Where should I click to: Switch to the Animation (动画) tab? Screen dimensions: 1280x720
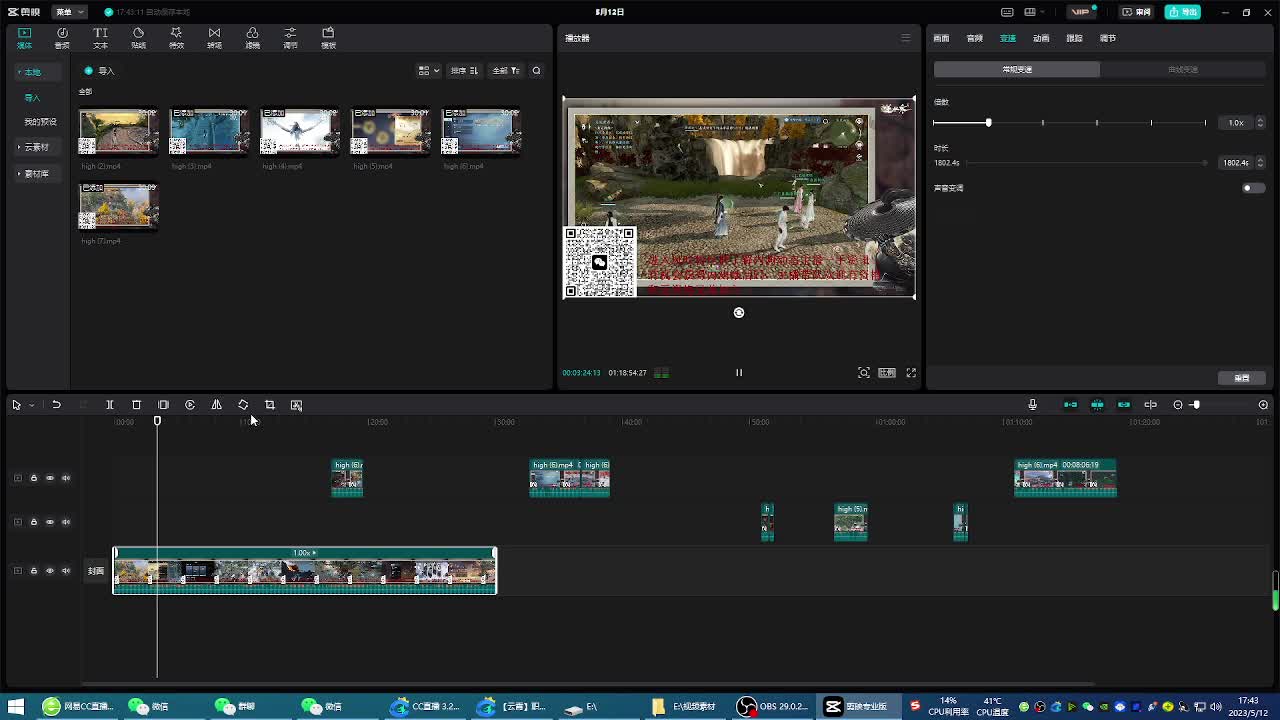point(1041,38)
